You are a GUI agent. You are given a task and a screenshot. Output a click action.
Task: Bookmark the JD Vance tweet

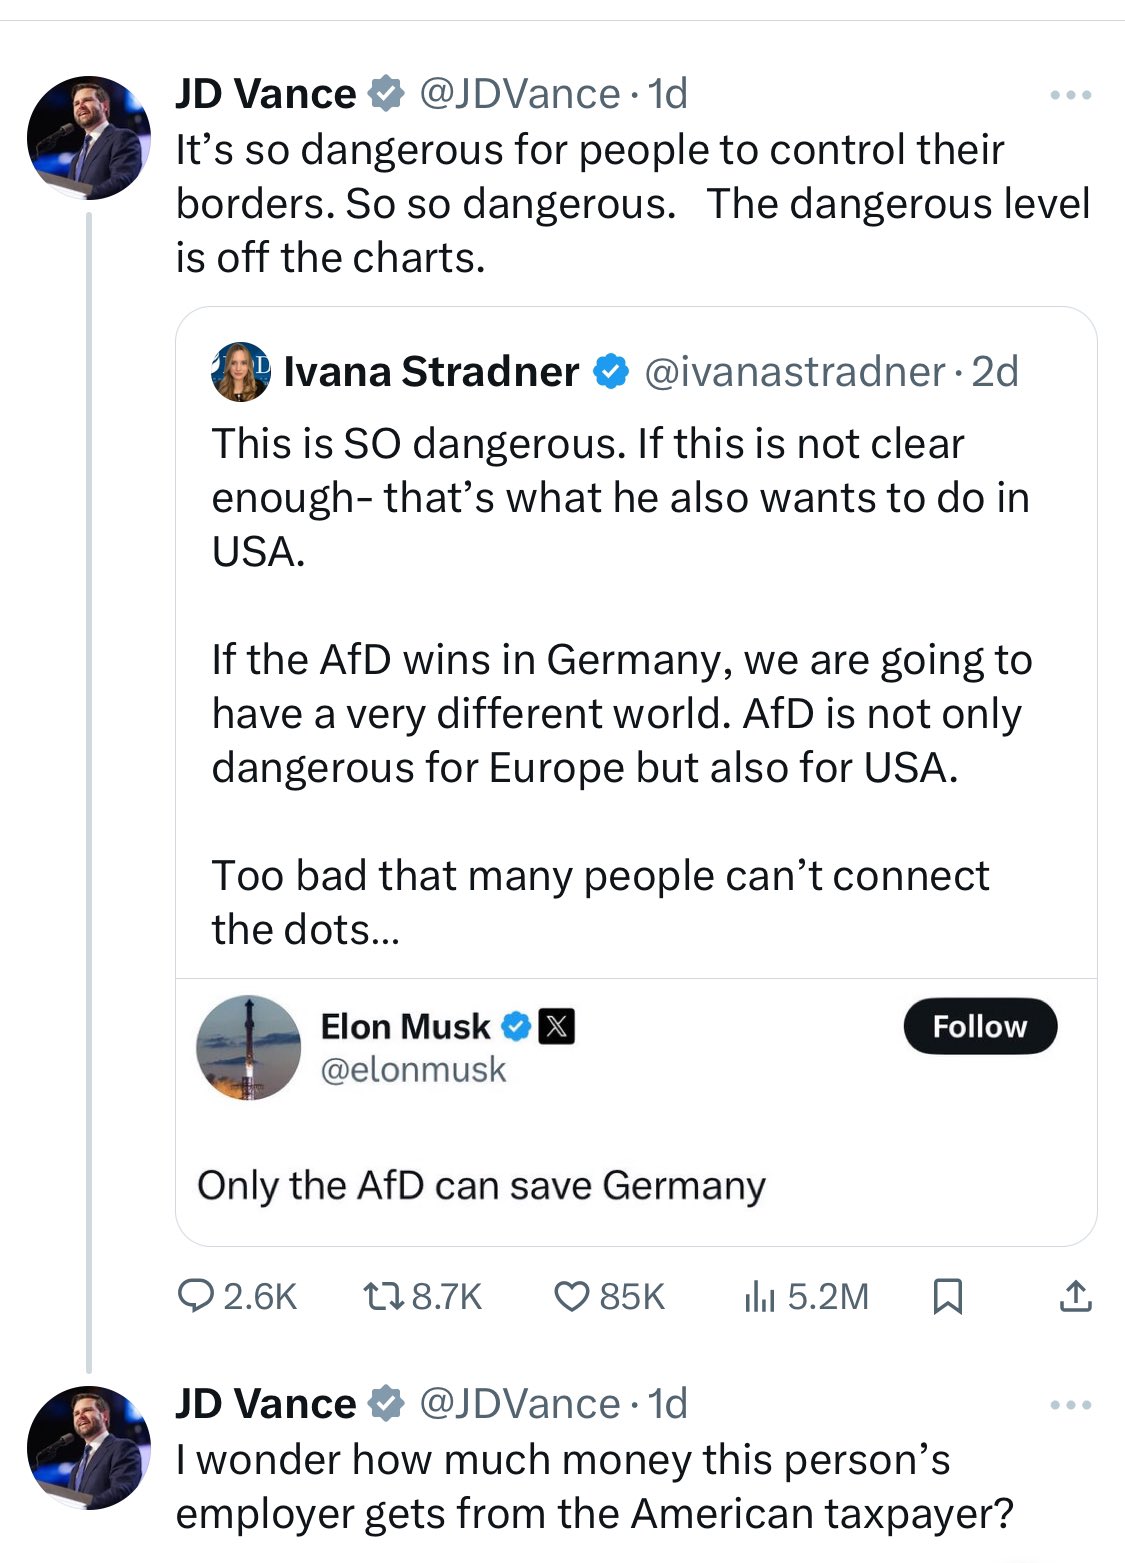pyautogui.click(x=947, y=1296)
